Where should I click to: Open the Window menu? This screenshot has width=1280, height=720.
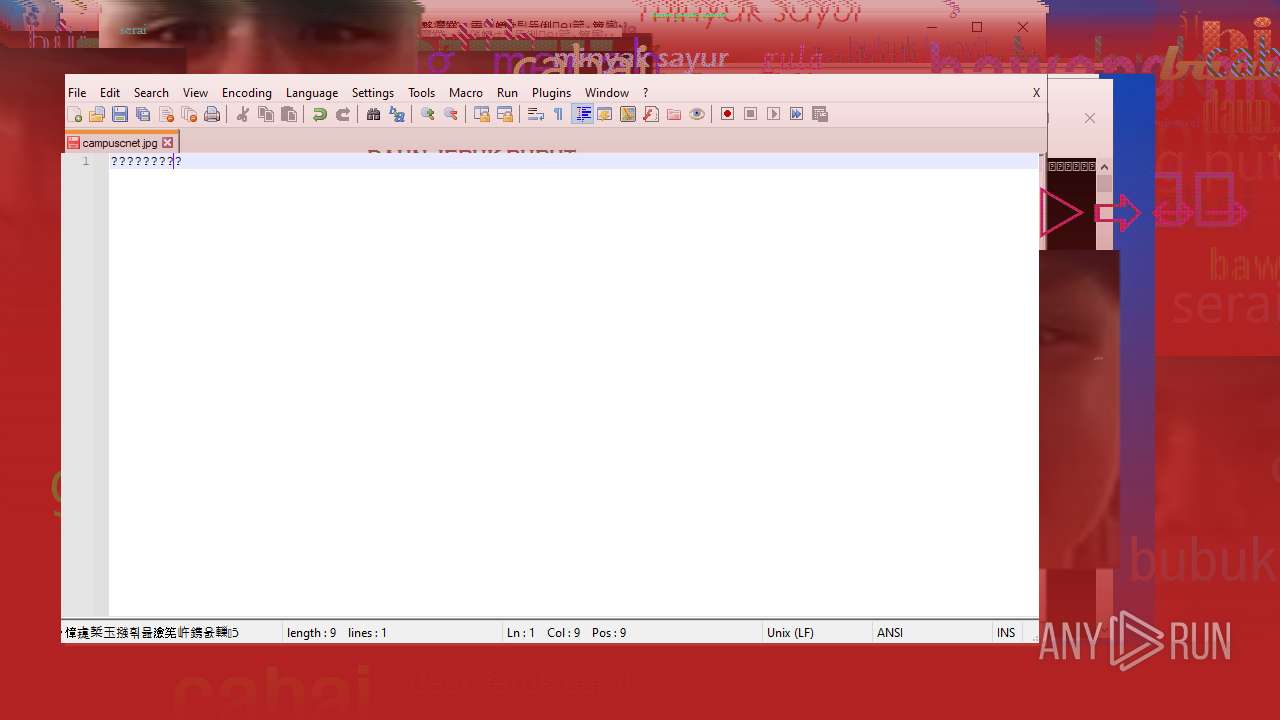(607, 92)
